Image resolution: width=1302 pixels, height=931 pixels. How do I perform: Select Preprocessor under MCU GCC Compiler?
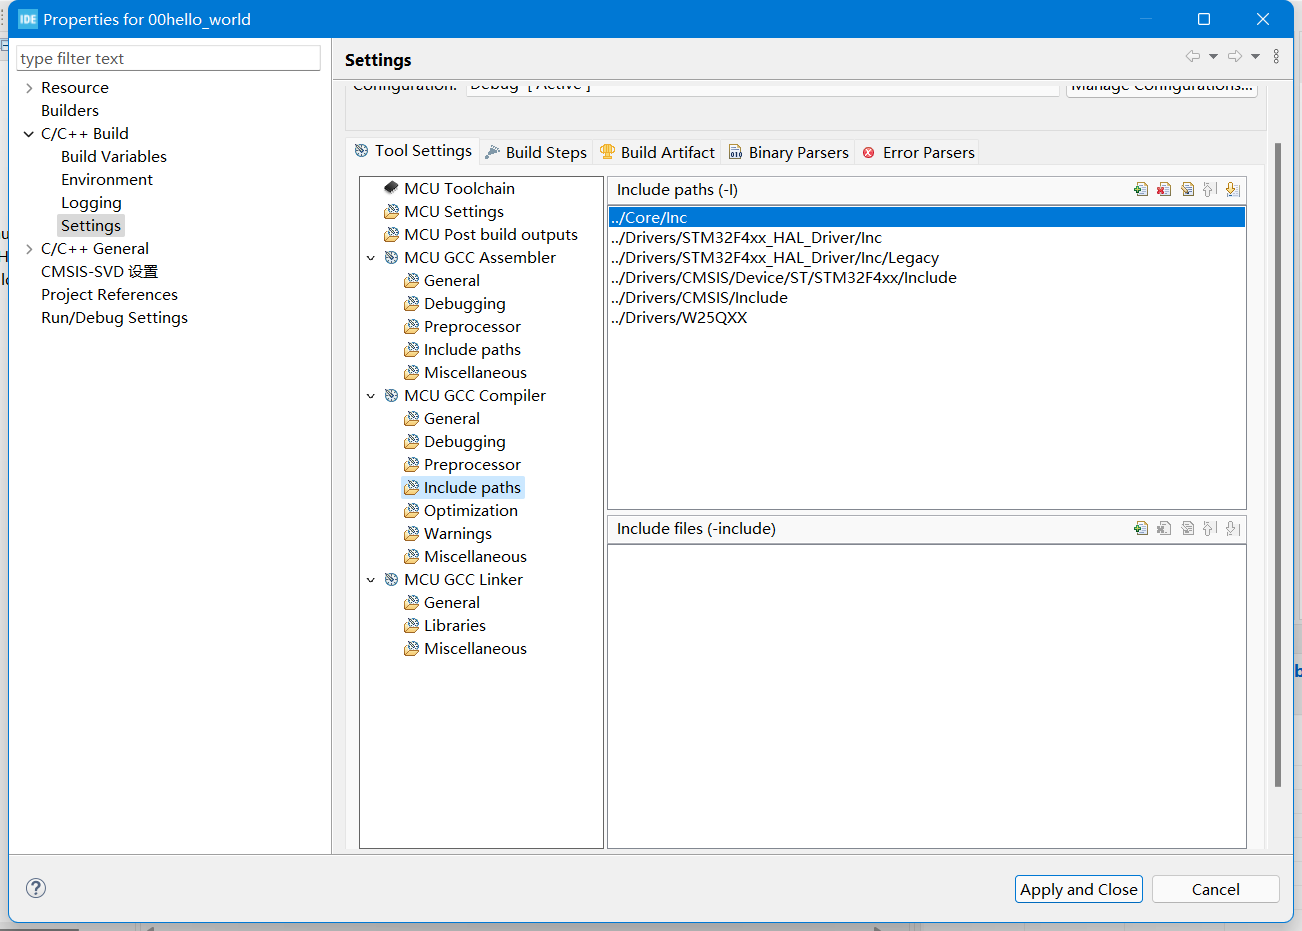[472, 464]
